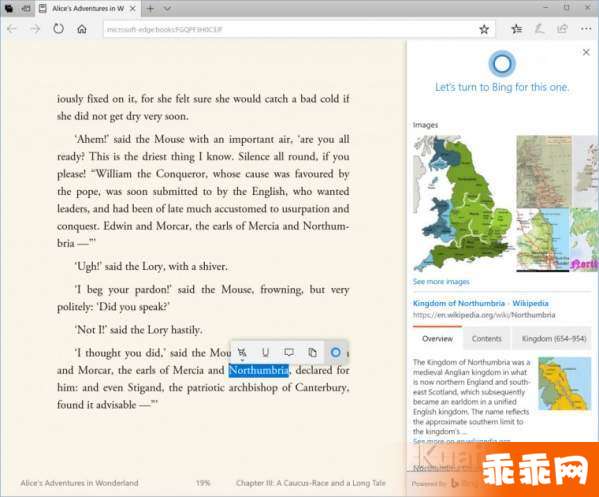
Task: Show set-aside tabs icon
Action: 10,8
